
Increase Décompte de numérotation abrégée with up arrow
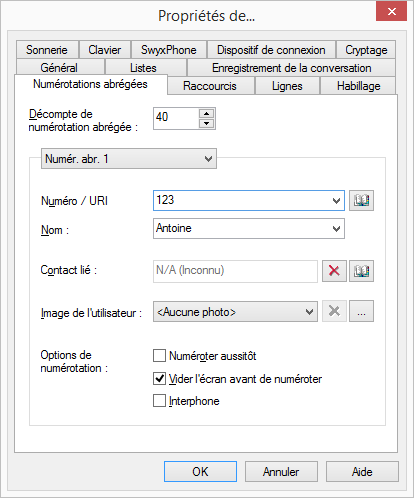pyautogui.click(x=207, y=114)
